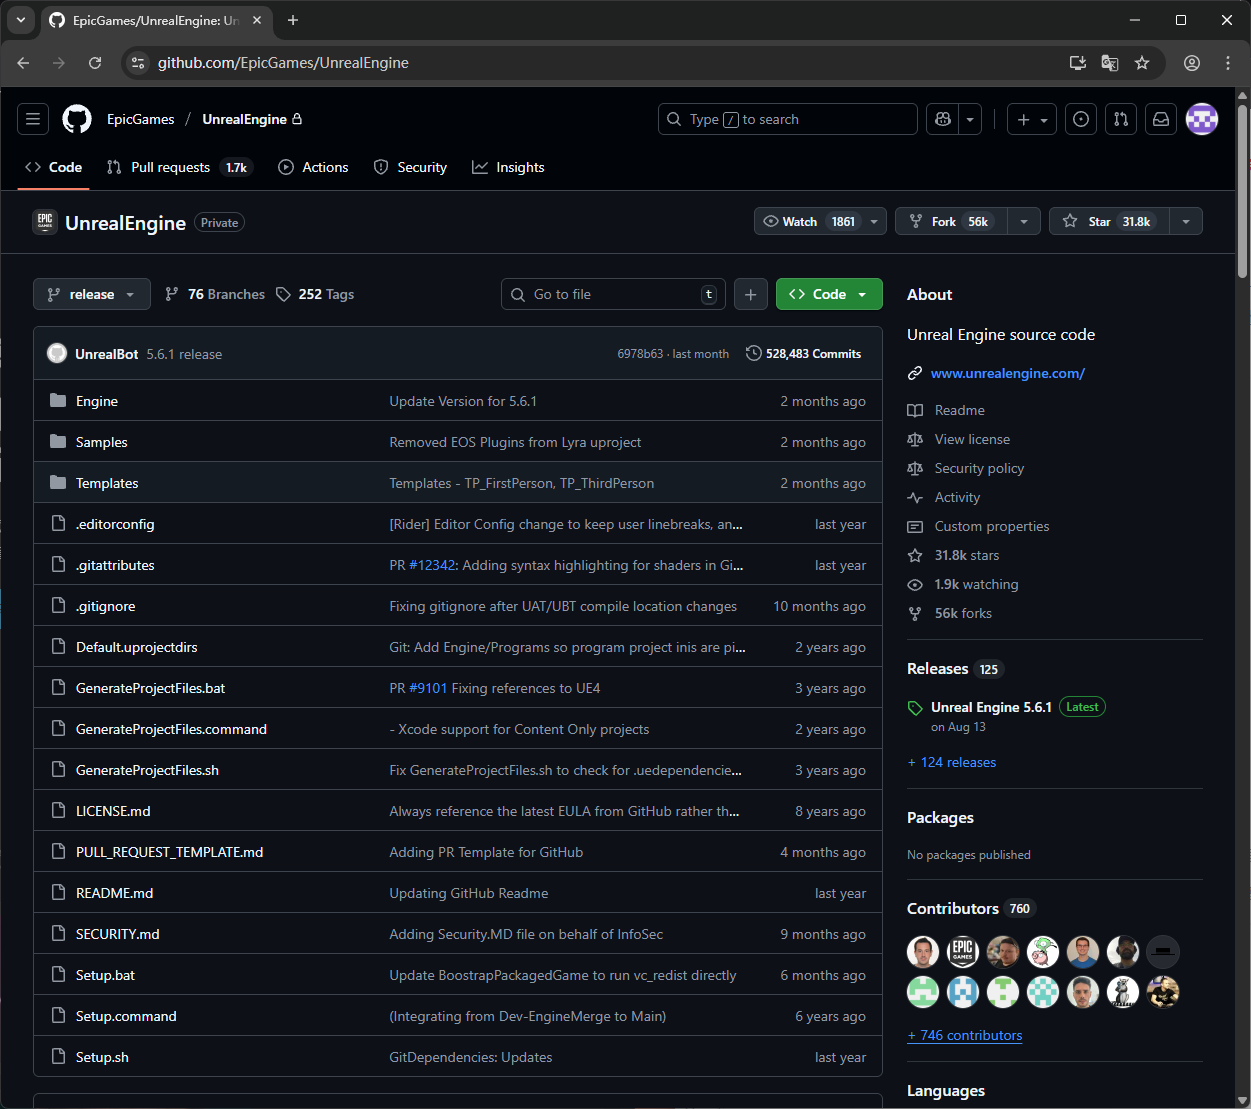This screenshot has width=1251, height=1109.
Task: Open the Templates folder
Action: point(107,483)
